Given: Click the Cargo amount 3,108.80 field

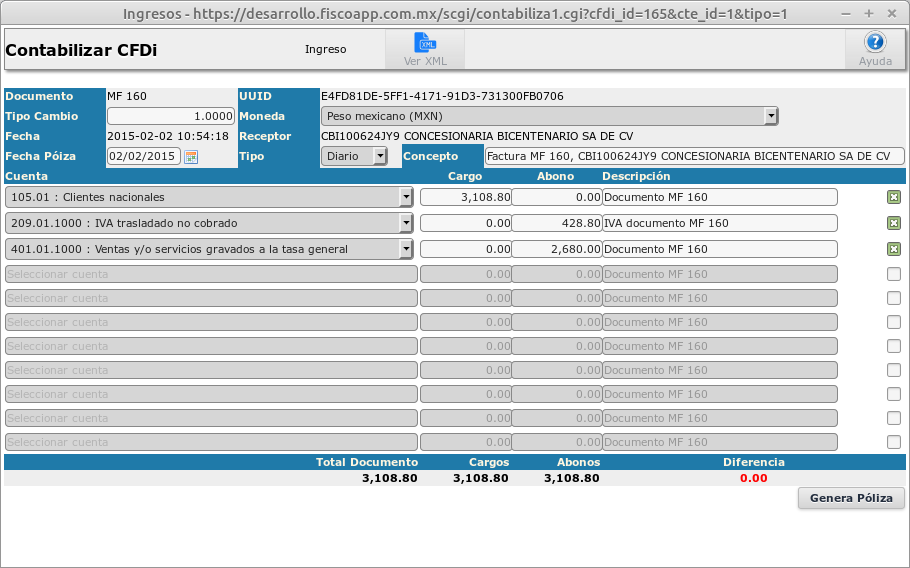Looking at the screenshot, I should pyautogui.click(x=465, y=197).
